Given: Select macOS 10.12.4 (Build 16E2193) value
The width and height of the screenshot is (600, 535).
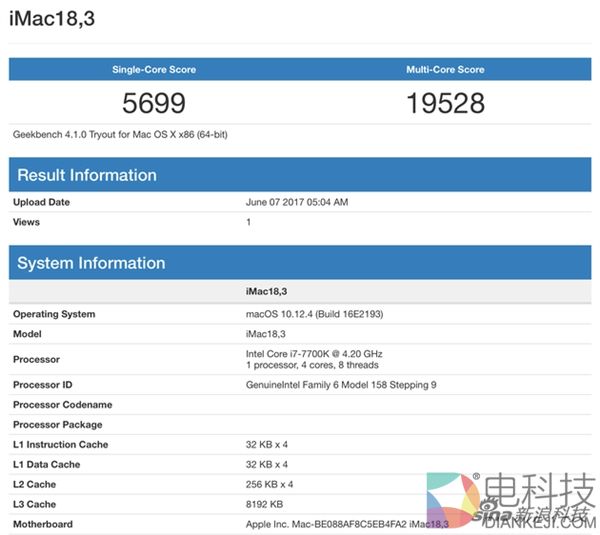Looking at the screenshot, I should [x=314, y=314].
